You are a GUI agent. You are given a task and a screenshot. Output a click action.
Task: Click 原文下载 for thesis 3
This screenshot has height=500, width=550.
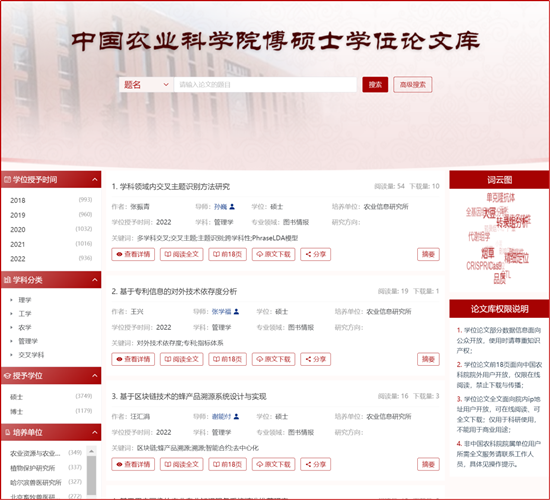click(274, 464)
